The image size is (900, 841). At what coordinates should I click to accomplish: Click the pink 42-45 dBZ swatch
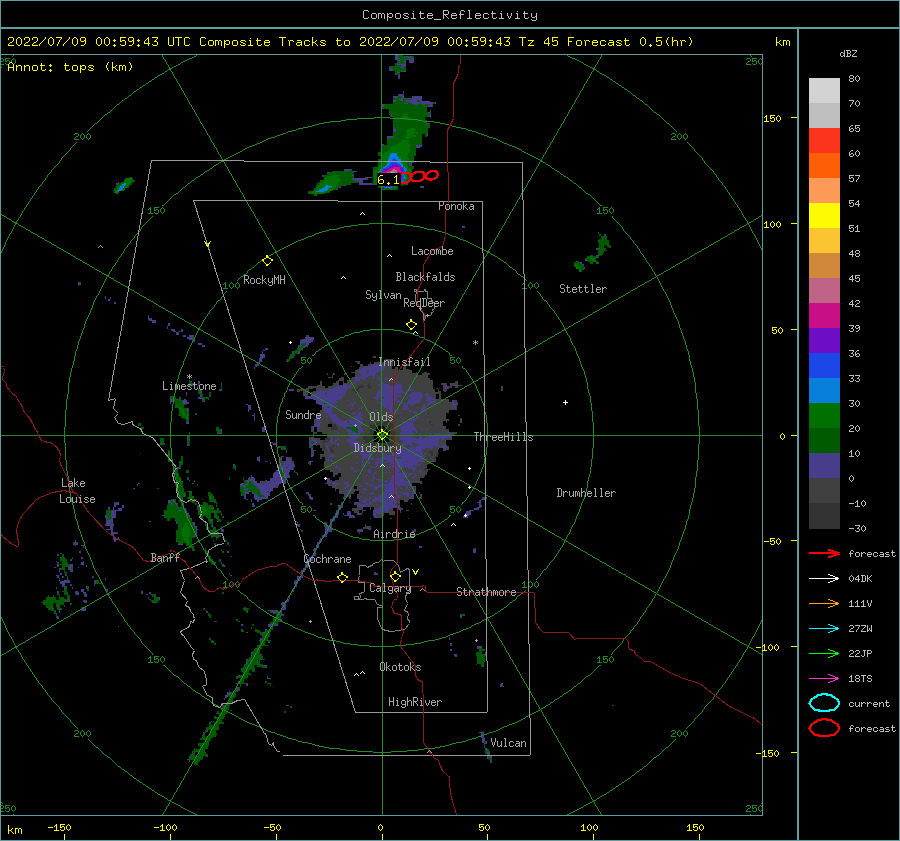[x=824, y=291]
